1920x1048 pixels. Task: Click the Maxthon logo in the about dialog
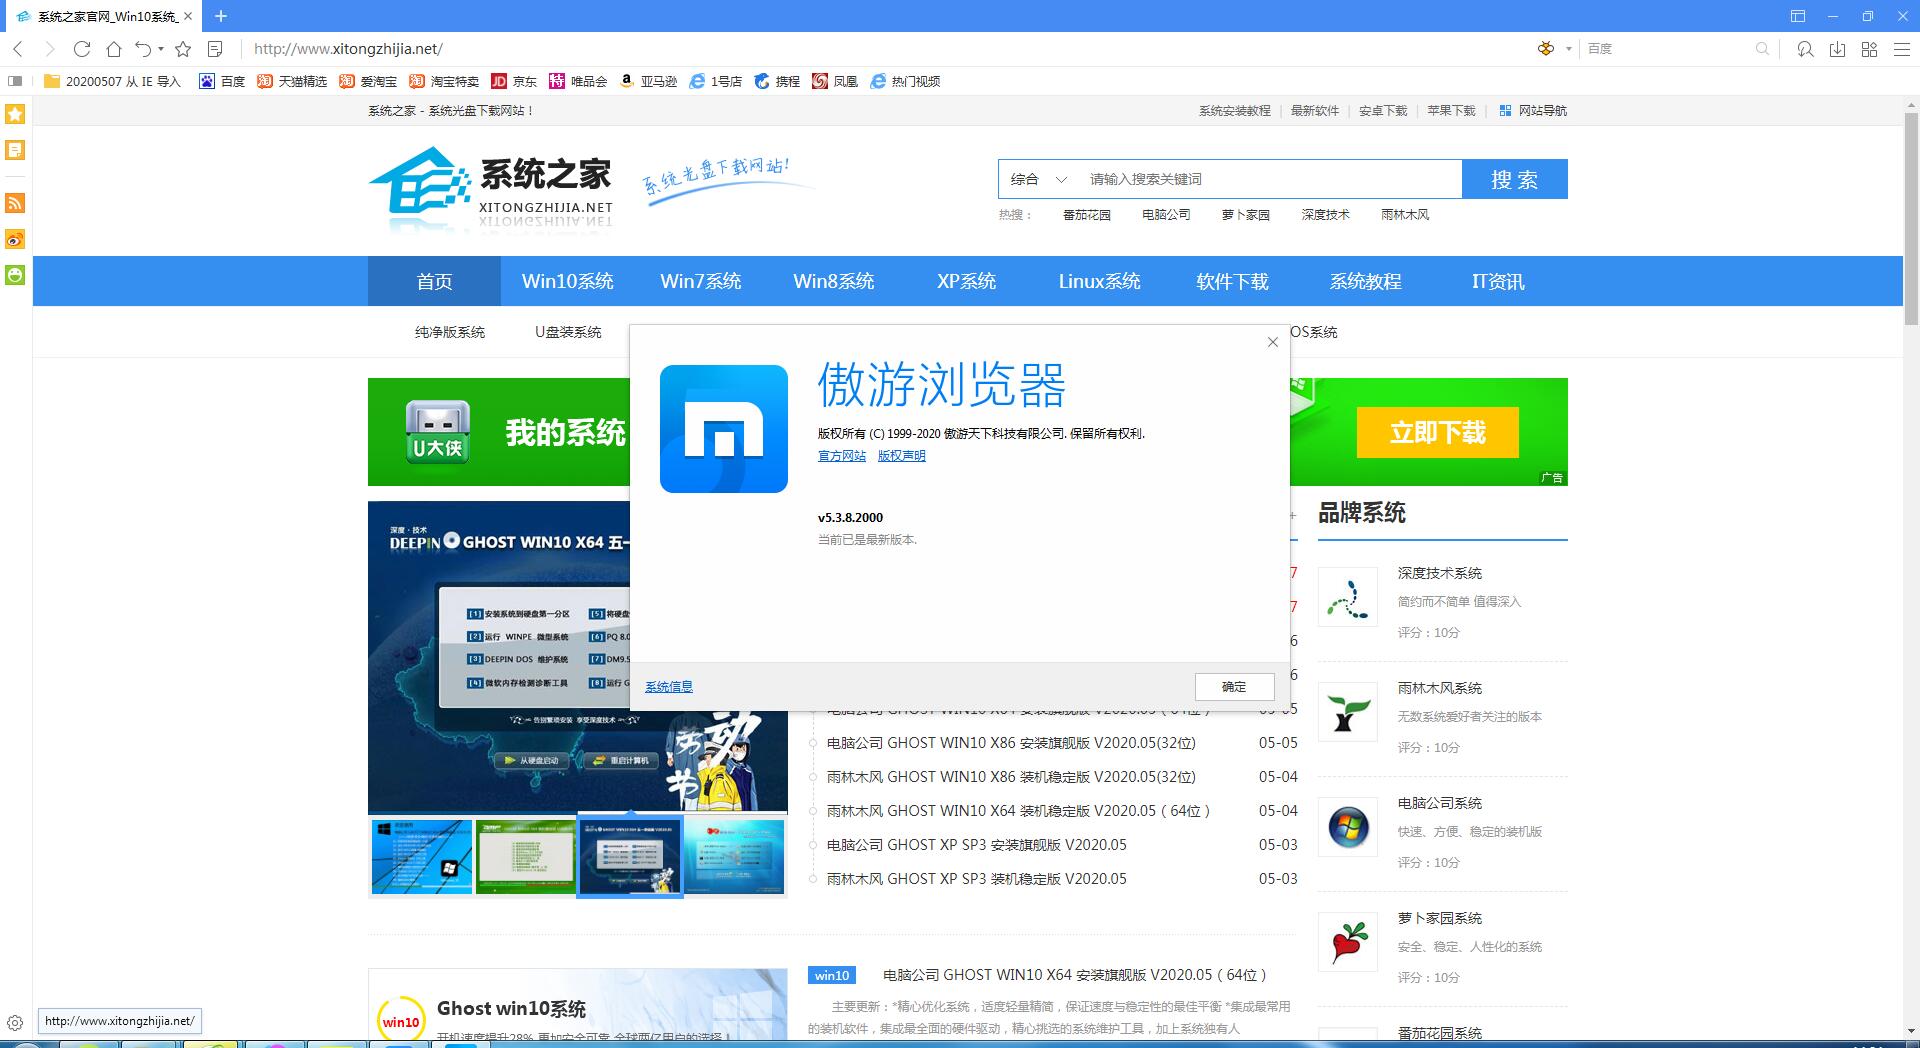pos(723,428)
